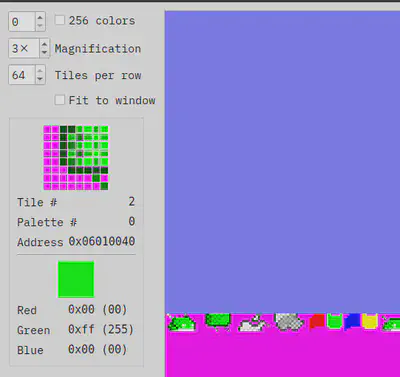Enable the 256 colors checkbox
The height and width of the screenshot is (377, 400).
tap(60, 20)
